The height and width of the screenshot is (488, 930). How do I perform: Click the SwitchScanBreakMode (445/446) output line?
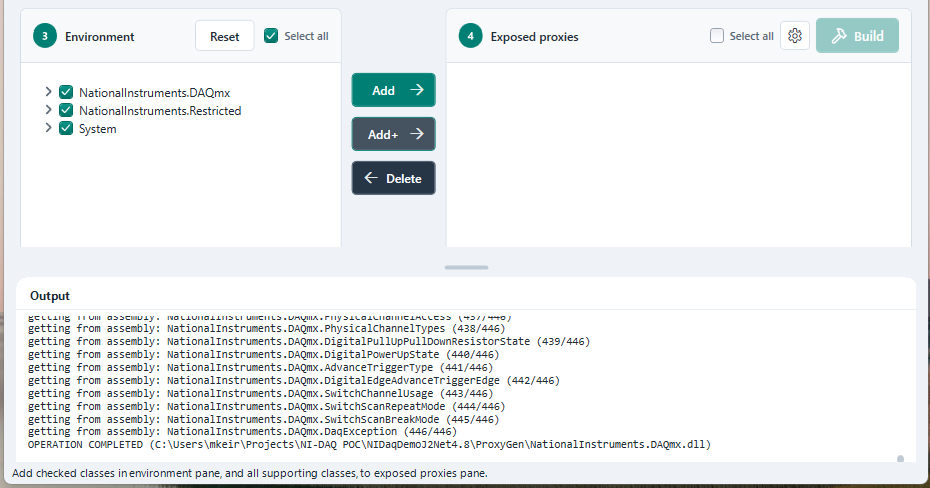click(x=263, y=419)
